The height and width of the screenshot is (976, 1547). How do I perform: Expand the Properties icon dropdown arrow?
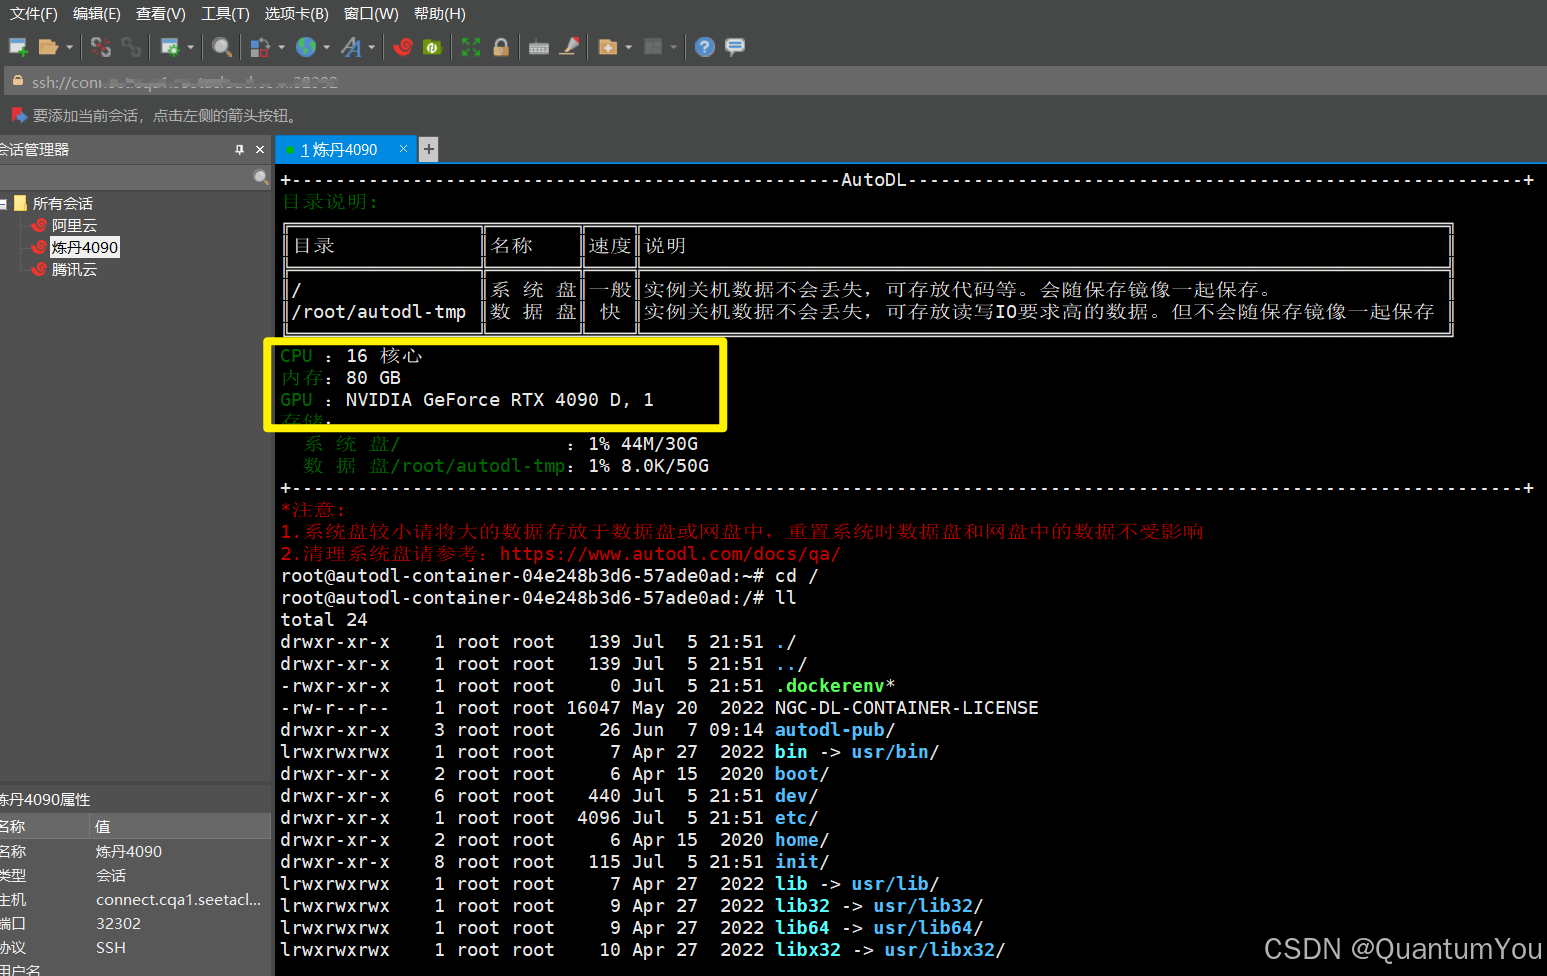190,47
